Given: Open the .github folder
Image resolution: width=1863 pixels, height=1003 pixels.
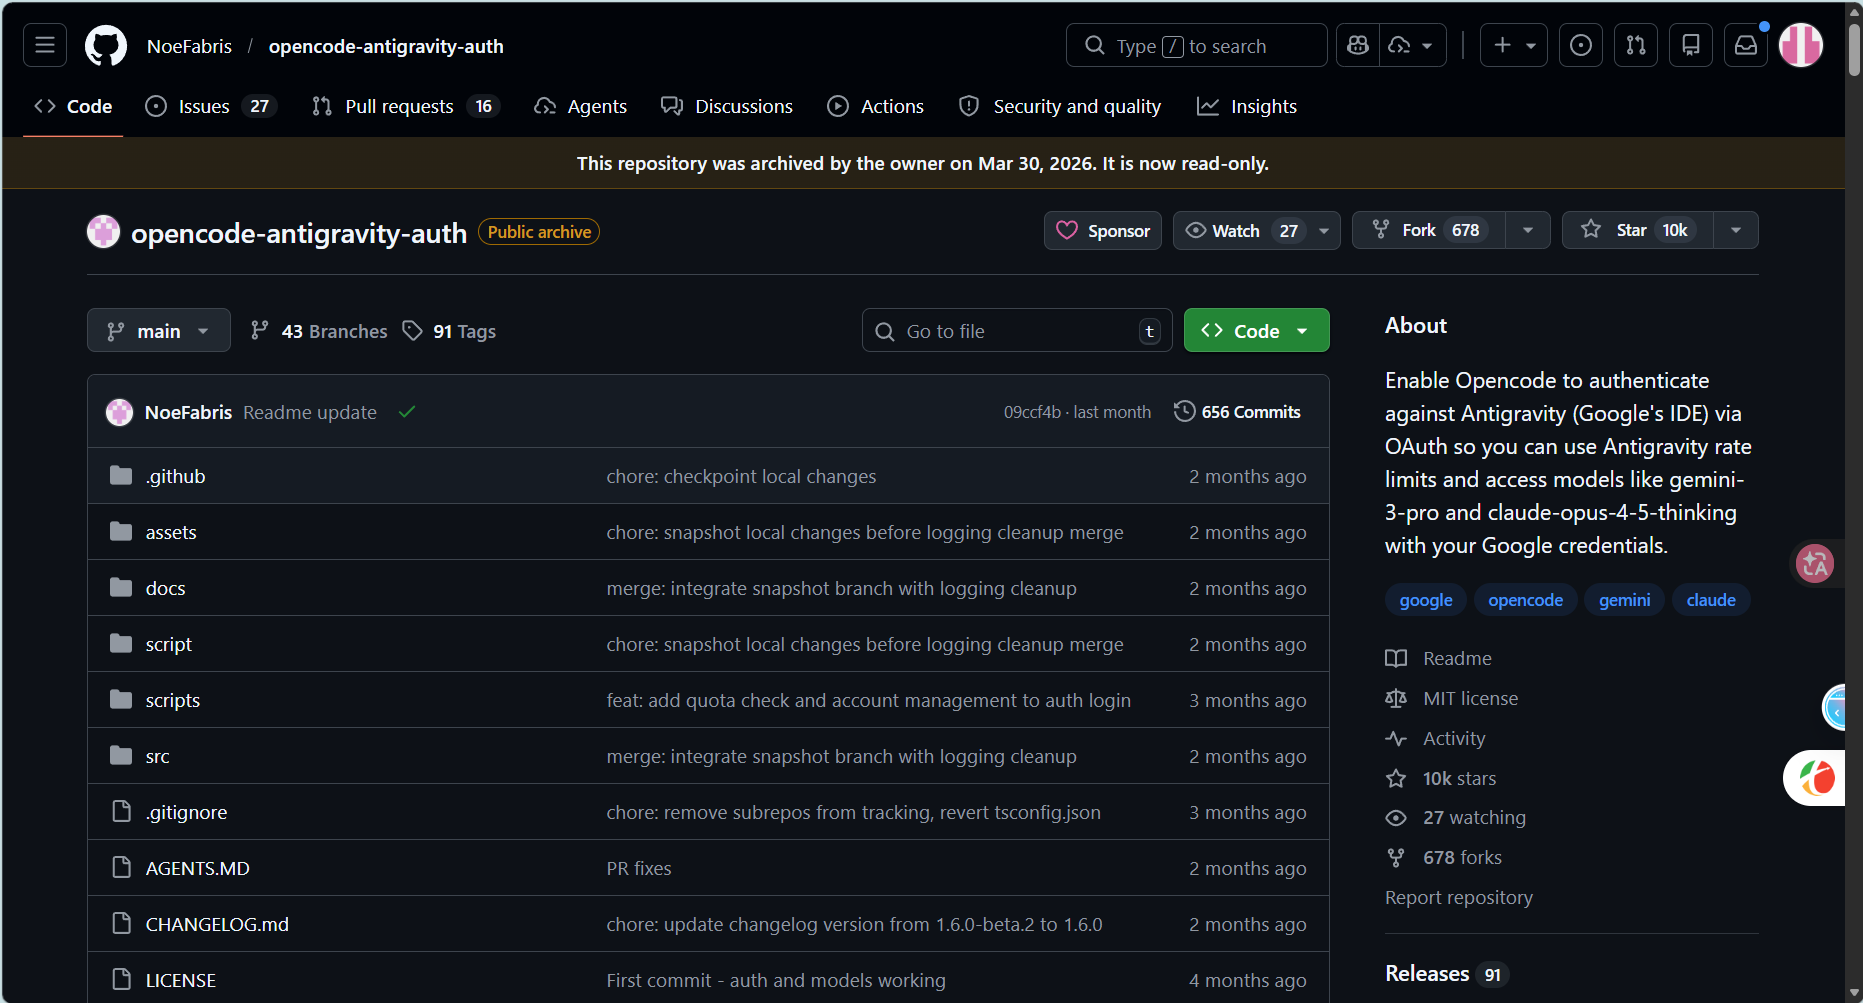Looking at the screenshot, I should [x=176, y=476].
